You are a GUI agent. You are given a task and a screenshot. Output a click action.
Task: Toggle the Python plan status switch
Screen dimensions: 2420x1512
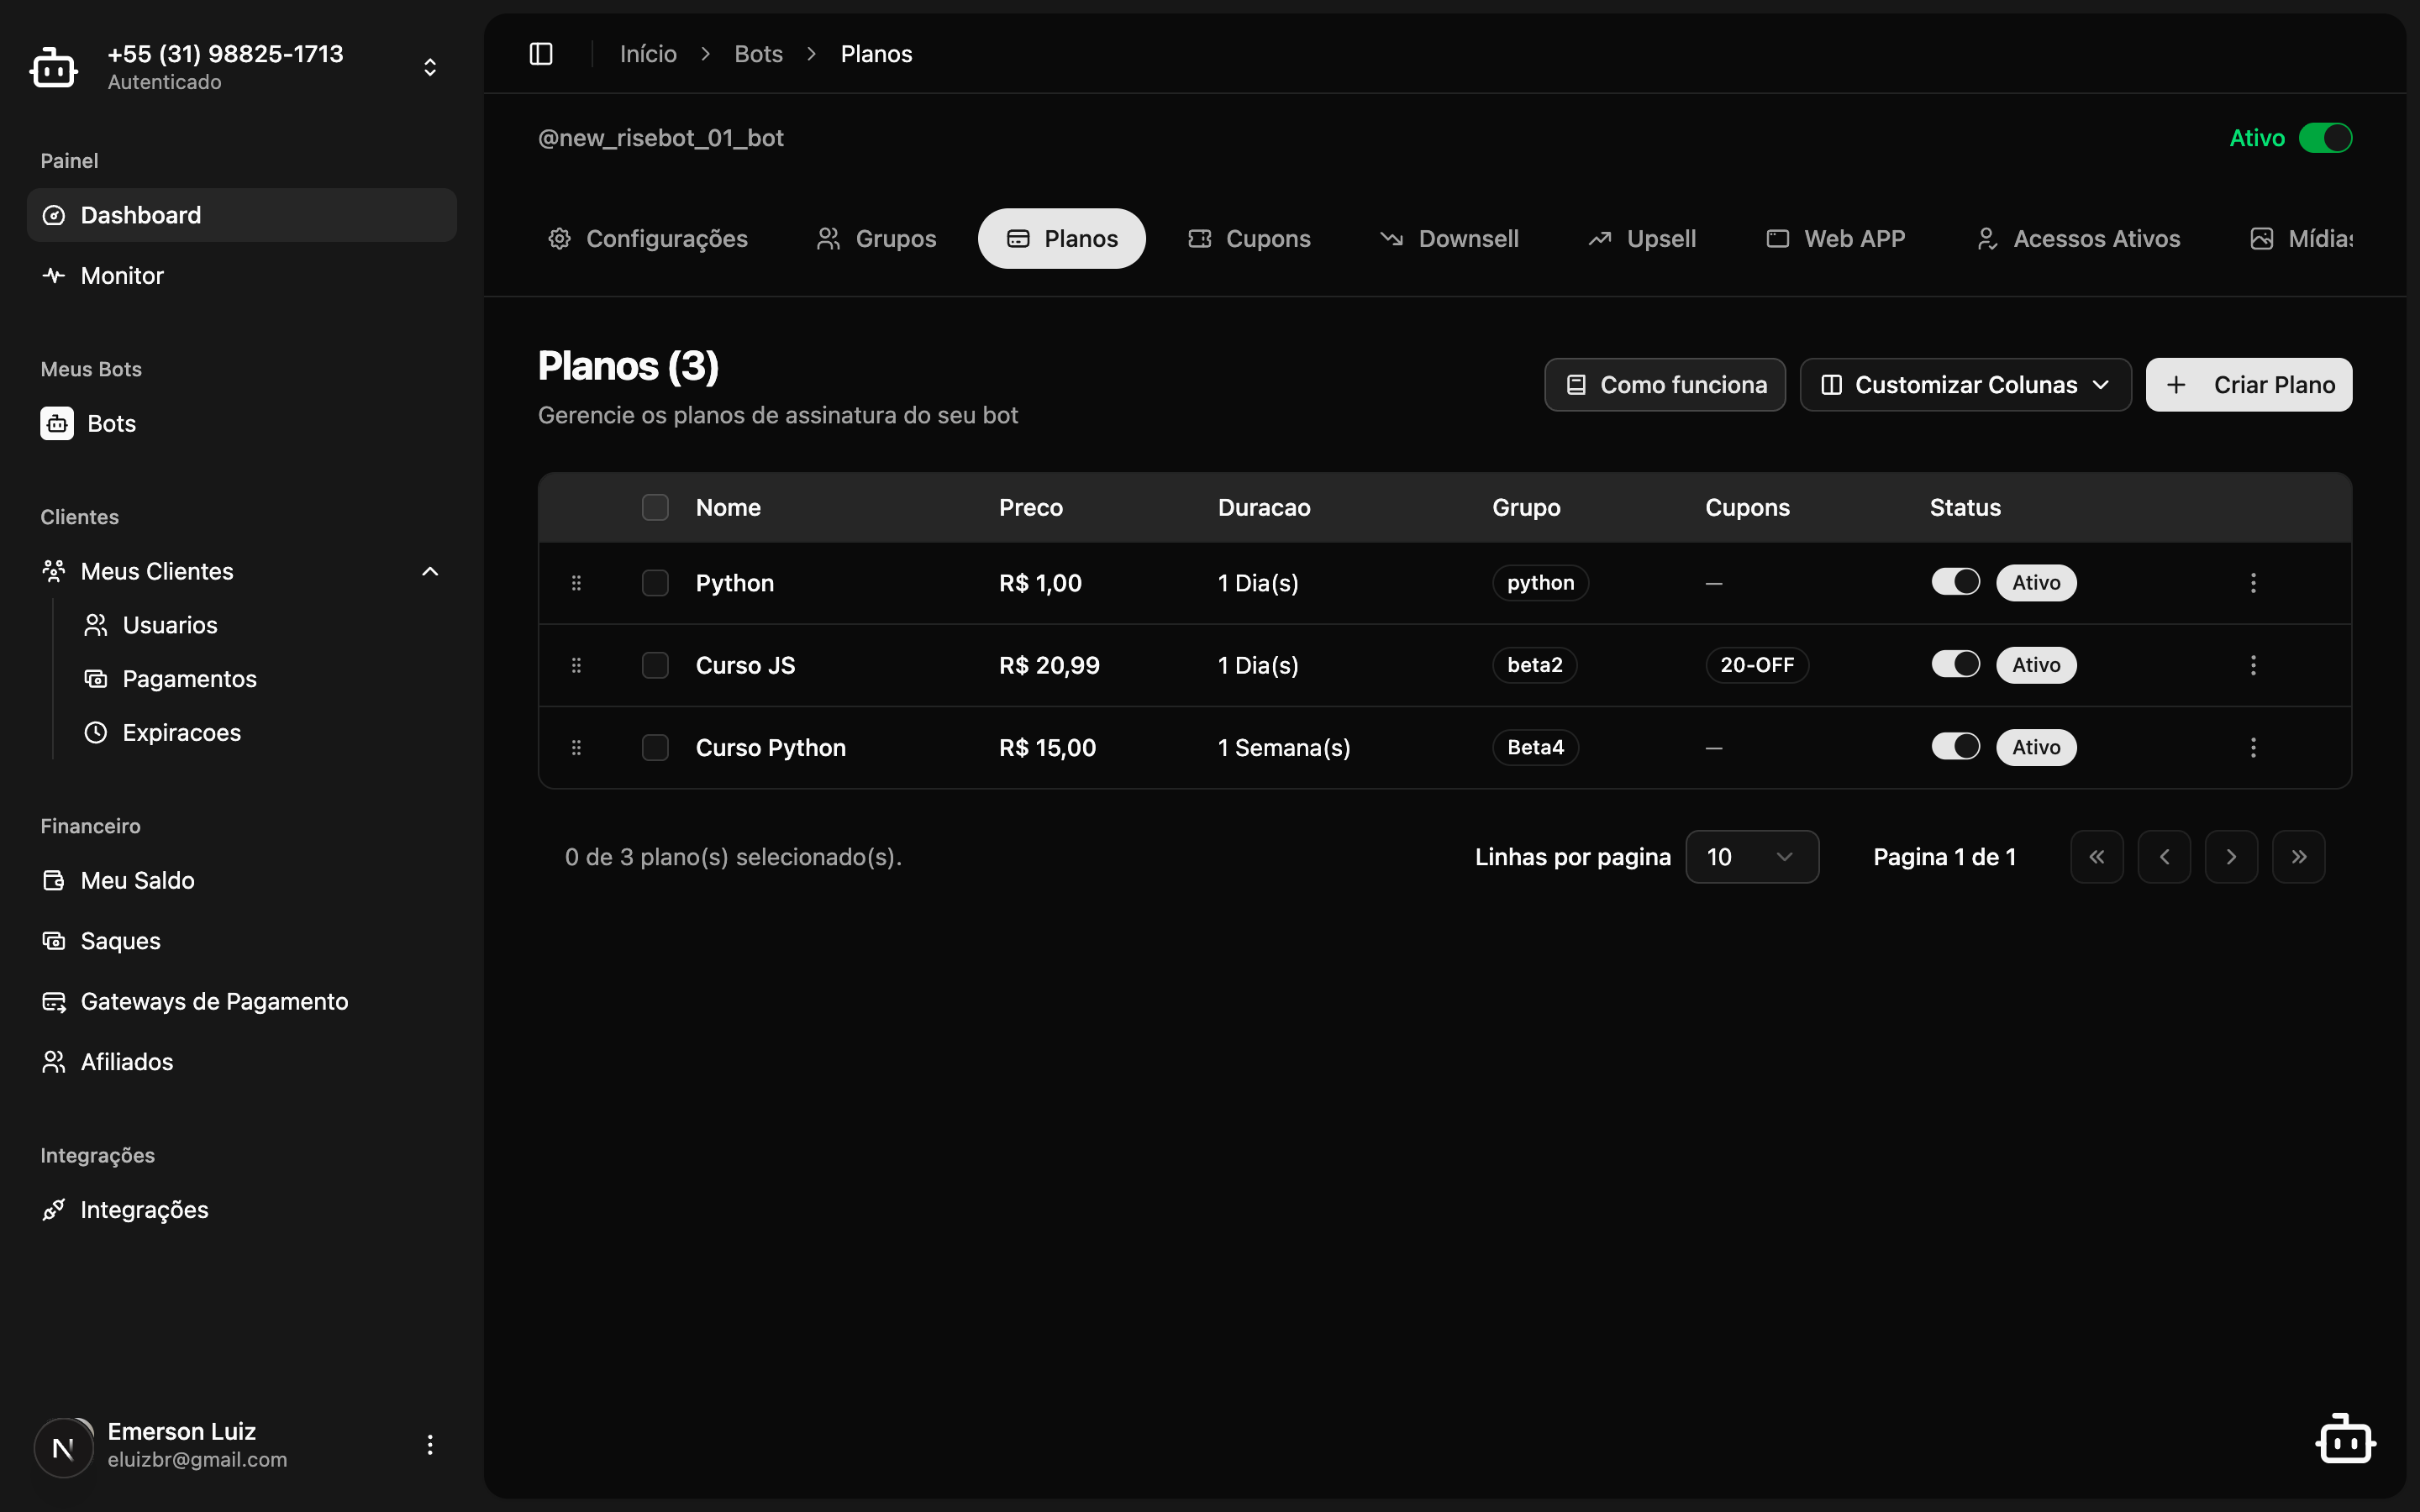click(x=1955, y=582)
